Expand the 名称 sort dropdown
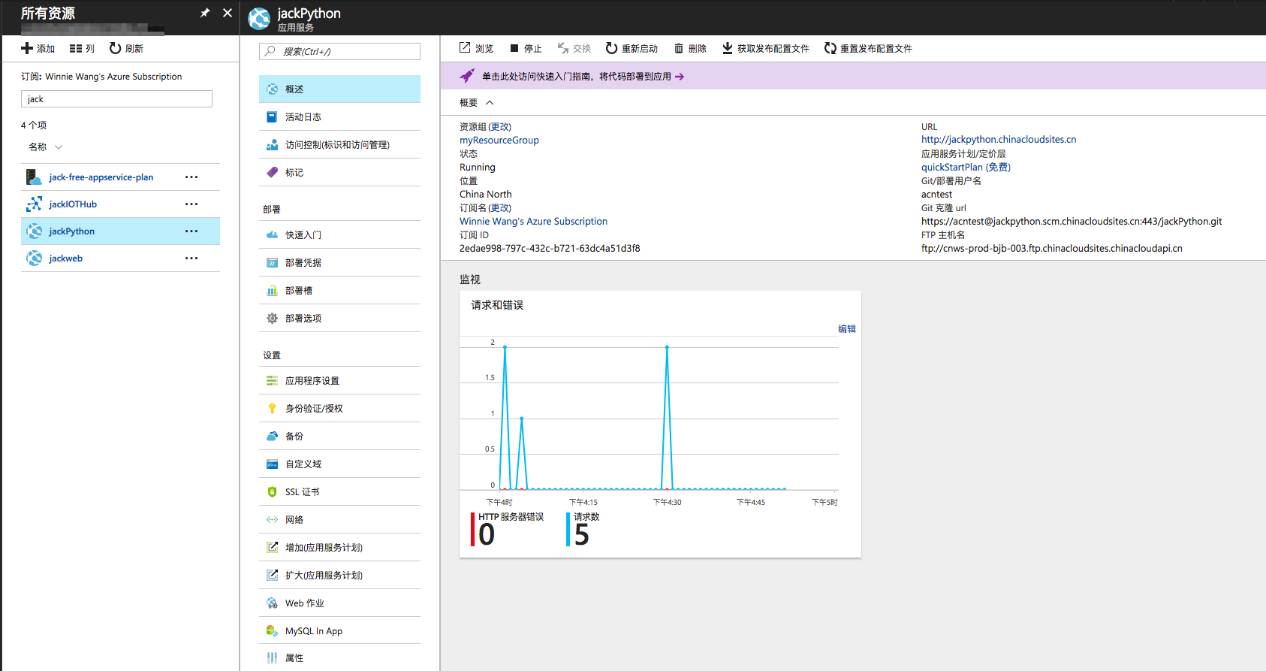The image size is (1266, 671). (x=45, y=147)
